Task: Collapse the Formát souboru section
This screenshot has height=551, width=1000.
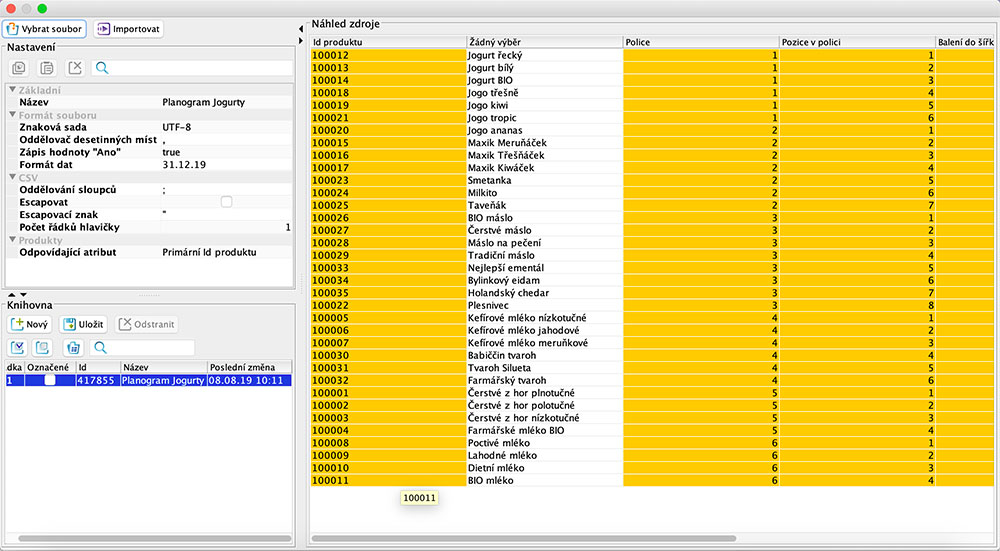Action: [13, 116]
